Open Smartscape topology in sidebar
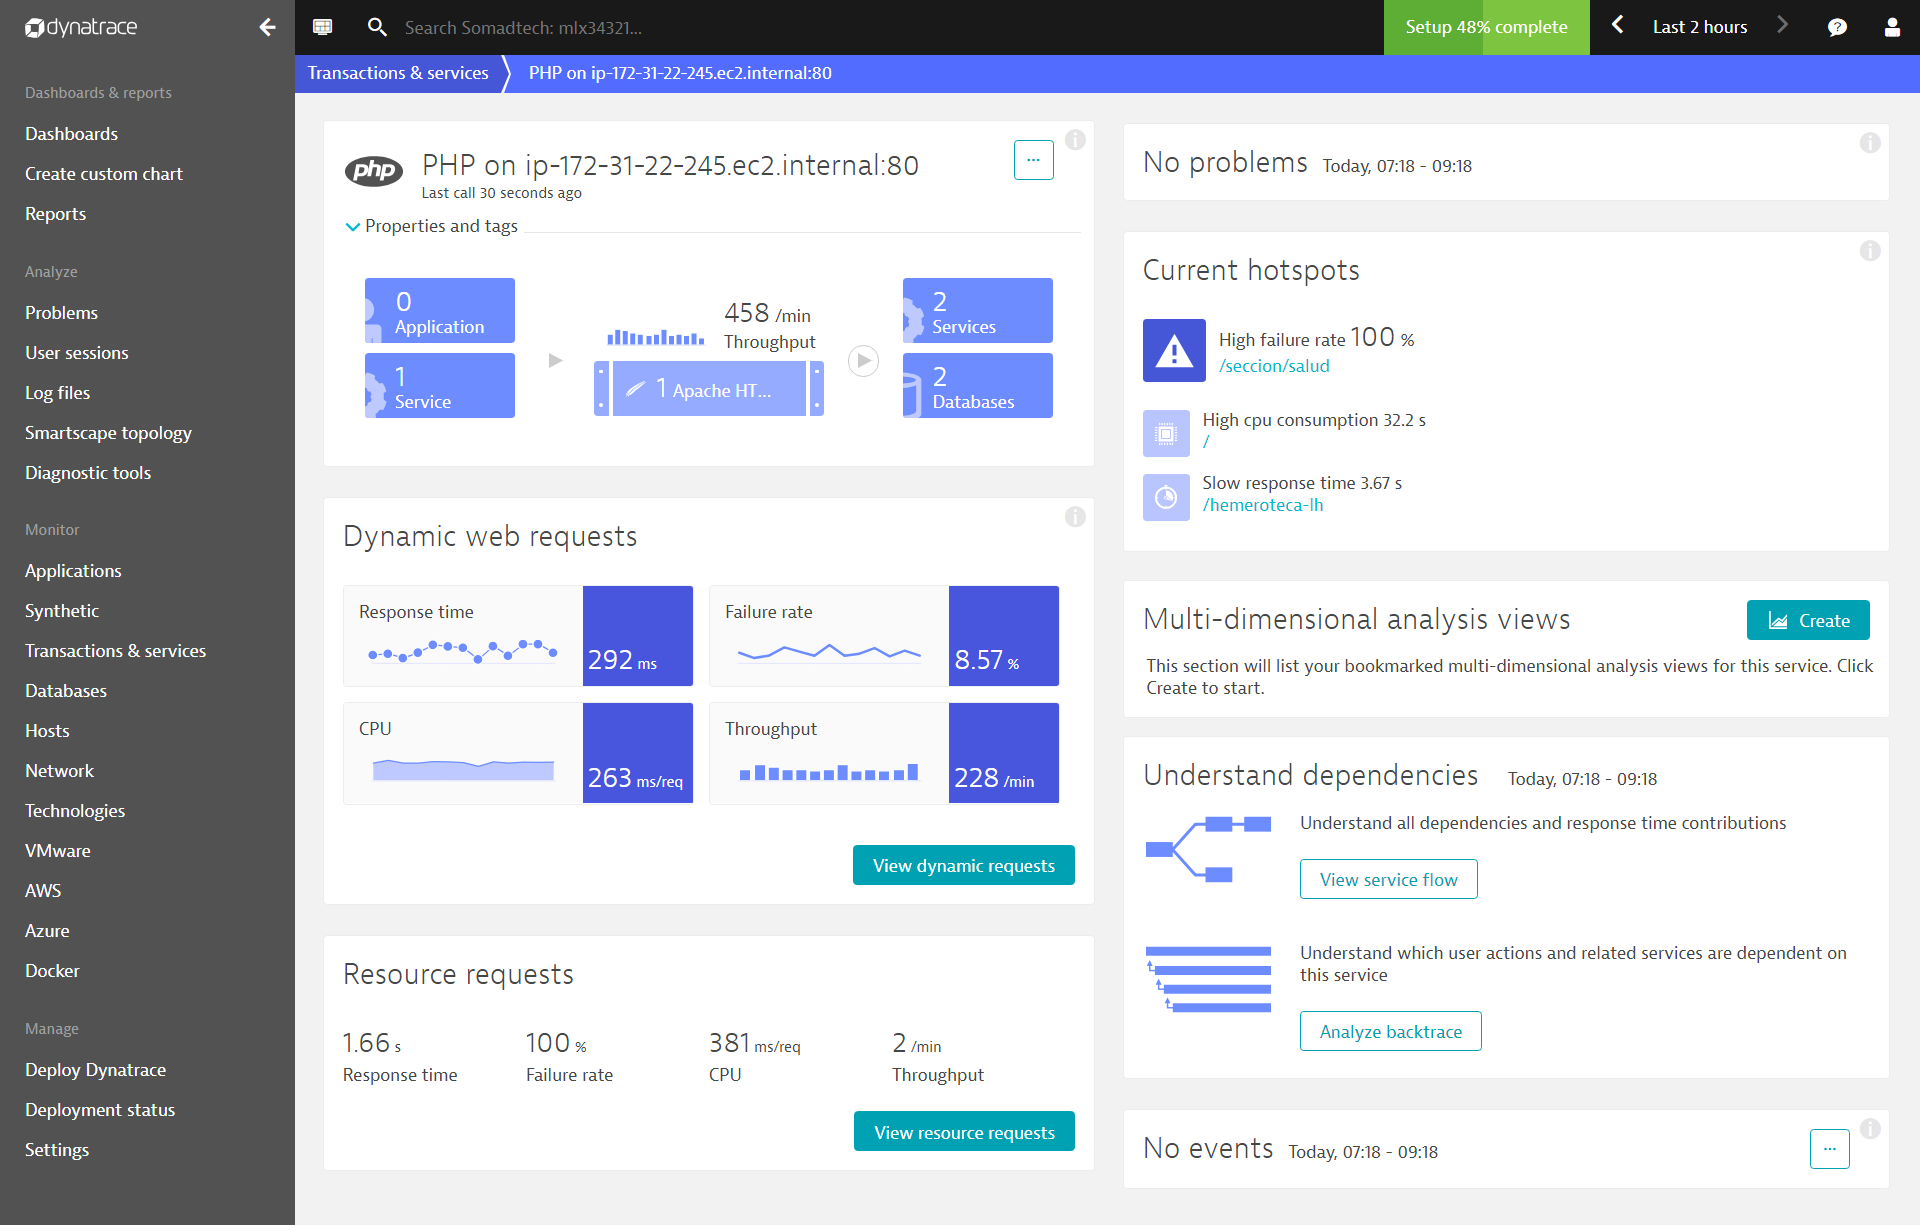This screenshot has height=1225, width=1920. point(108,433)
